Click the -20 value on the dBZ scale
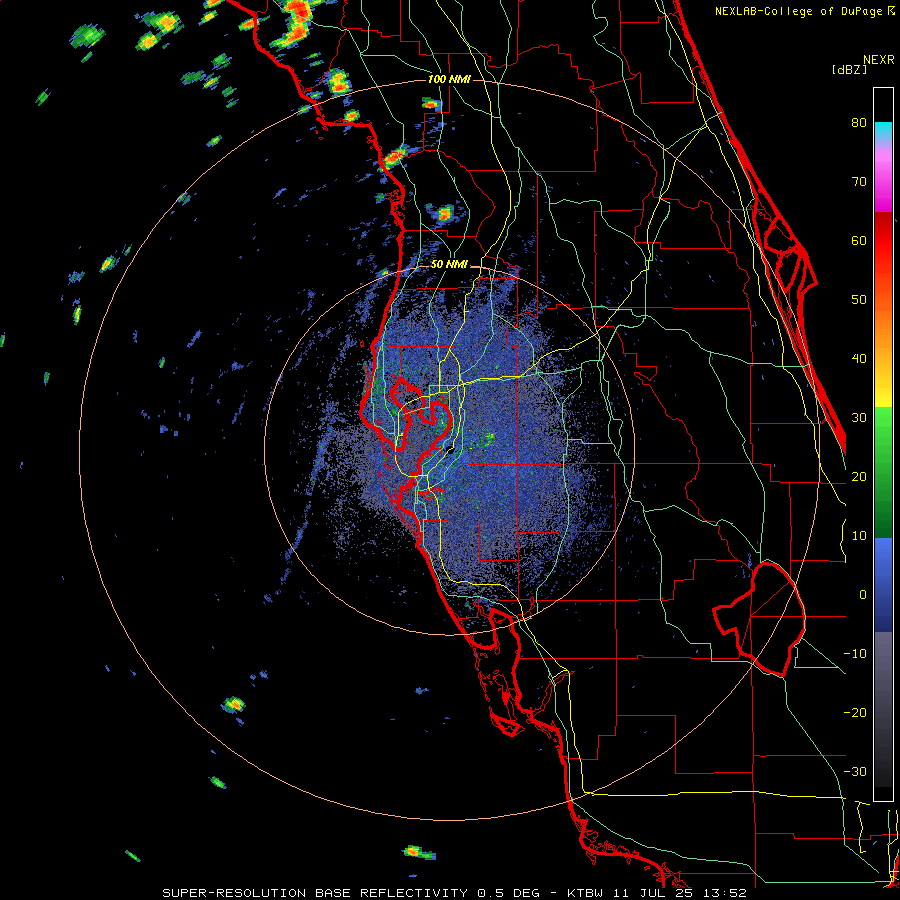 (855, 713)
